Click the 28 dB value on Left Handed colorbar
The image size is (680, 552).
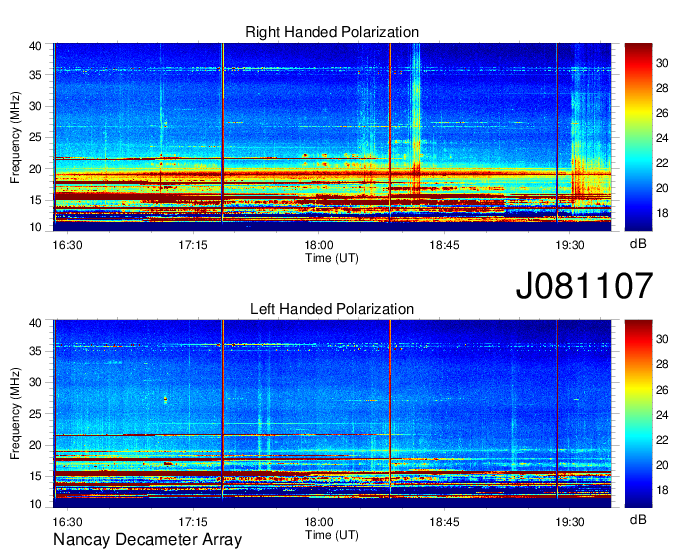[x=662, y=364]
